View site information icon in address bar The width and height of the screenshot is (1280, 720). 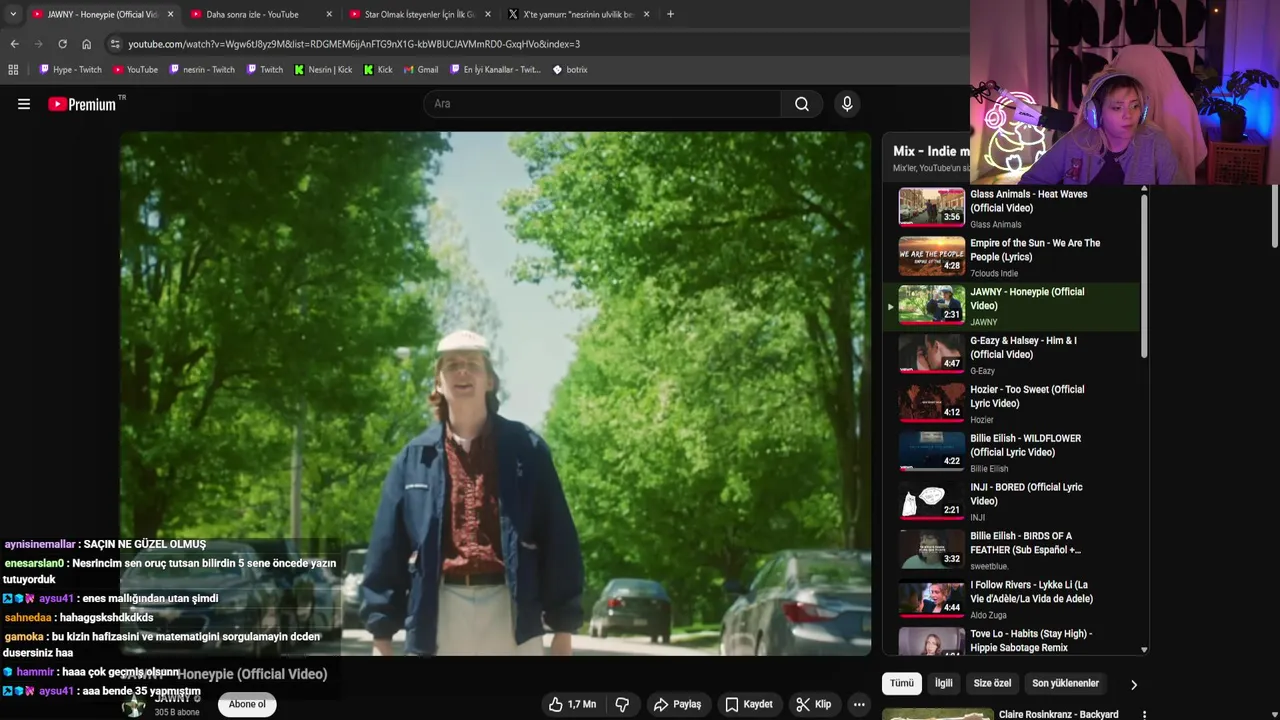115,44
